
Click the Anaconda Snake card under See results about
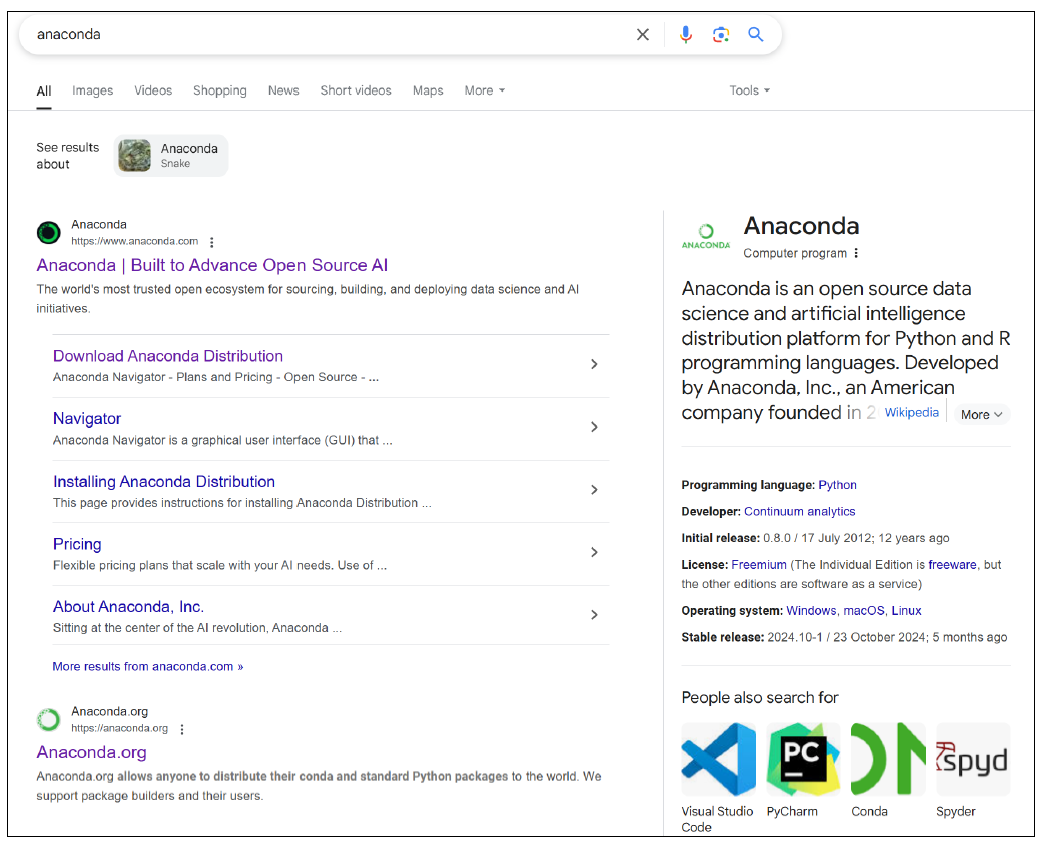coord(170,156)
